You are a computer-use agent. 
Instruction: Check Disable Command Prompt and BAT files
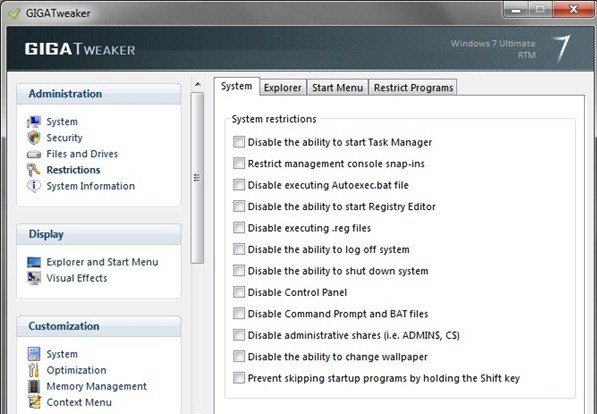tap(239, 313)
